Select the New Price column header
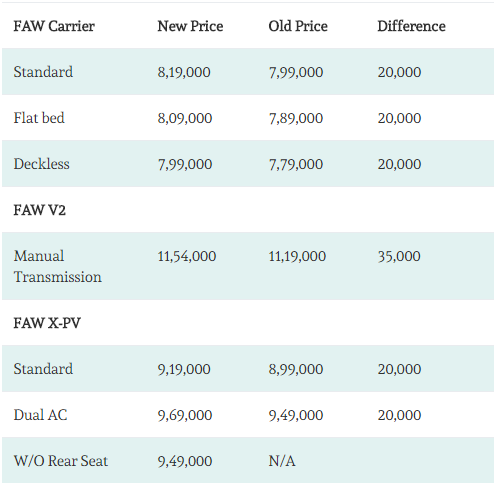Screen dimensions: 499x485 coord(190,26)
